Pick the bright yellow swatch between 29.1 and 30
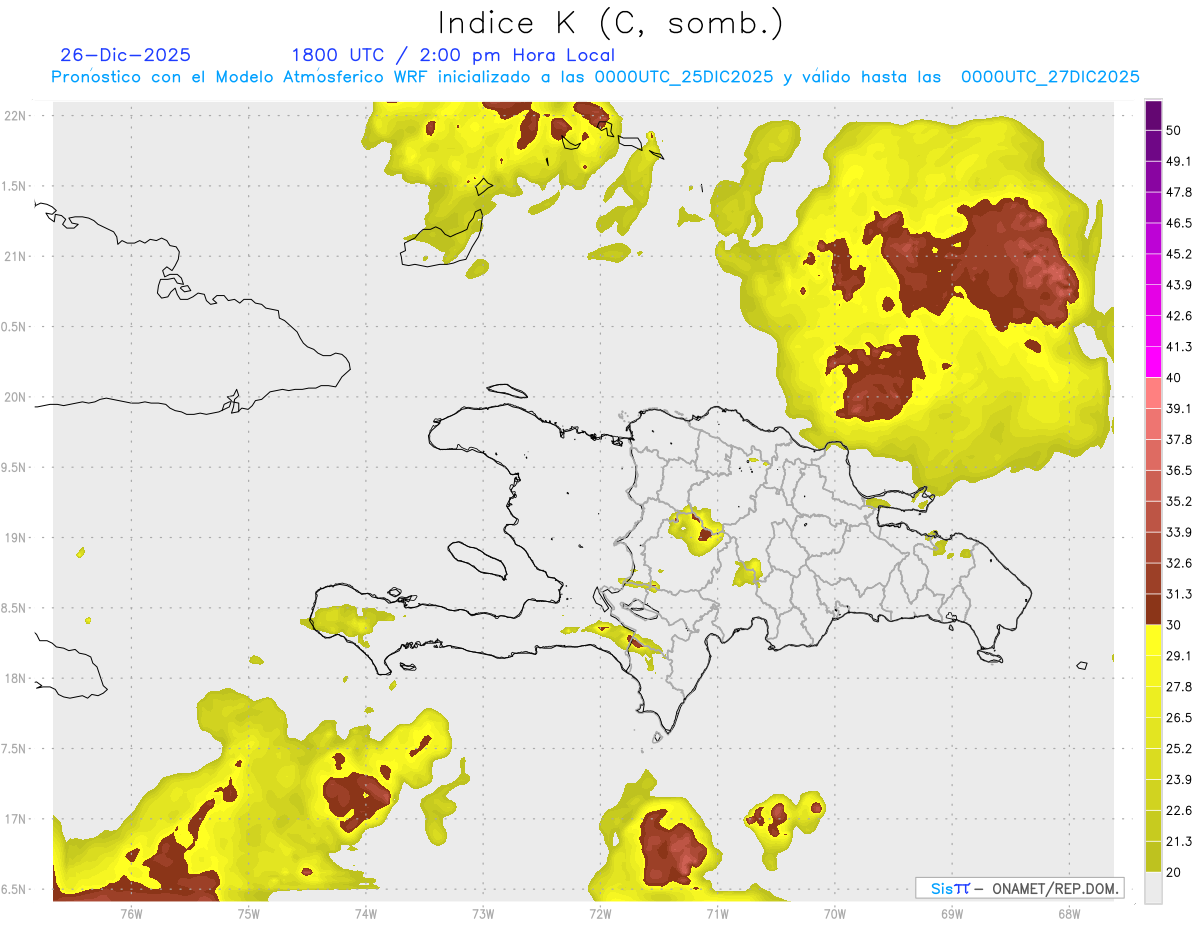 pyautogui.click(x=1153, y=640)
